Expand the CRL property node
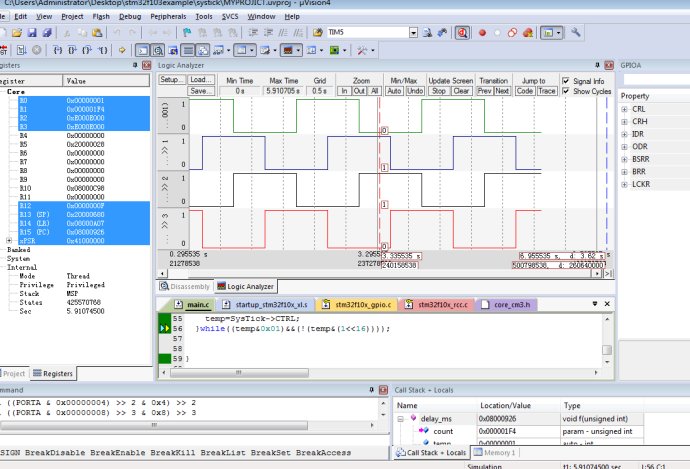This screenshot has width=690, height=469. pyautogui.click(x=625, y=108)
